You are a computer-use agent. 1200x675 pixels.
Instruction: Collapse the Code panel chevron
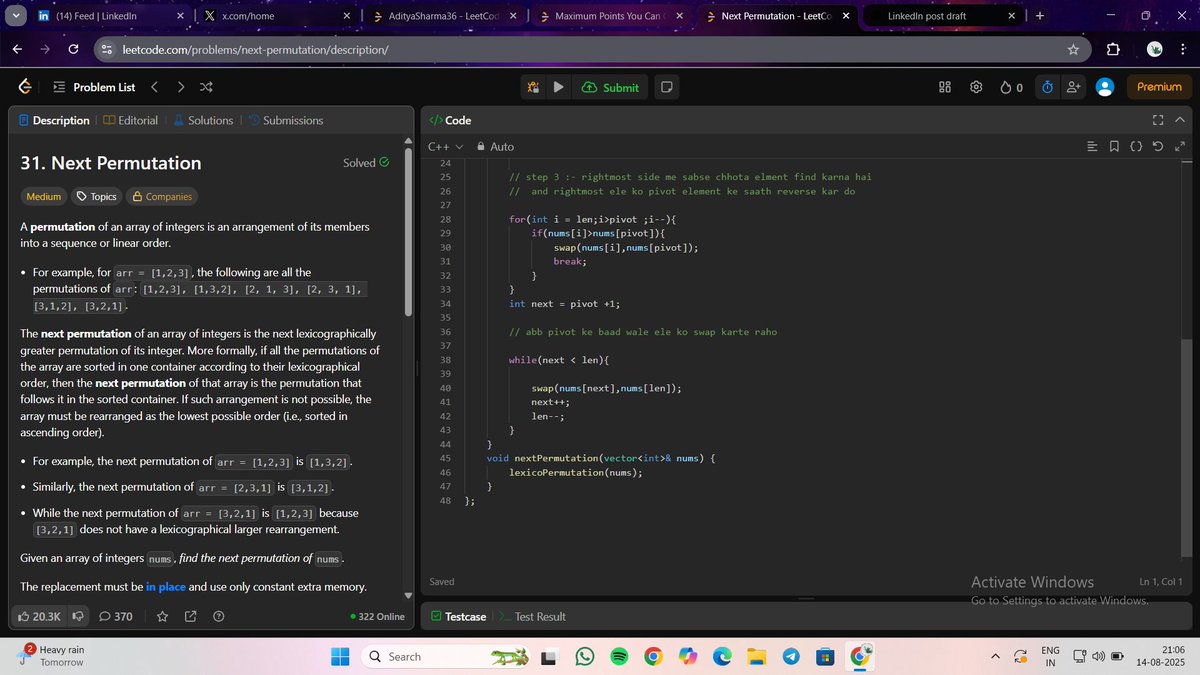1180,120
